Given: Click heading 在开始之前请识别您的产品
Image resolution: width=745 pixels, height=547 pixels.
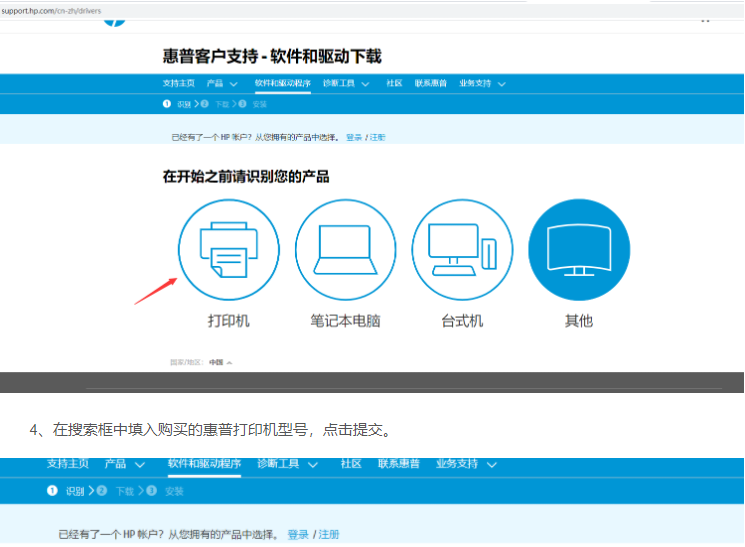Looking at the screenshot, I should click(x=246, y=177).
